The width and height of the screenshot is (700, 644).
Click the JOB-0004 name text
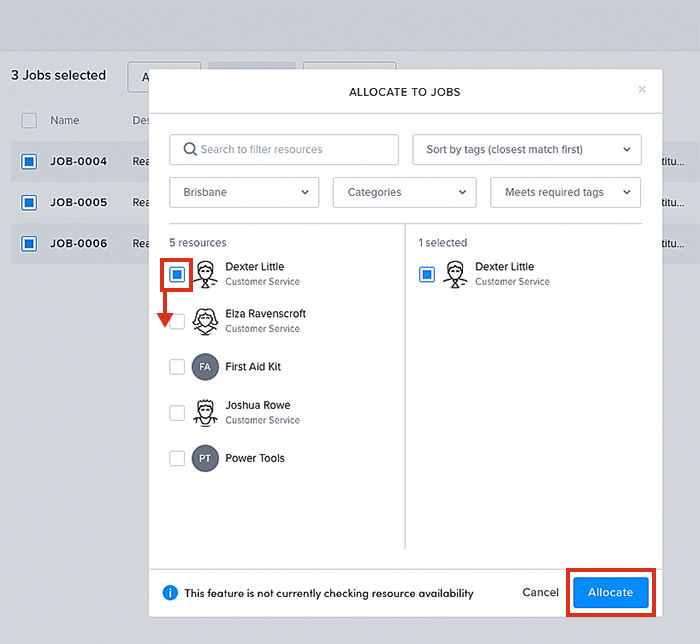[79, 161]
